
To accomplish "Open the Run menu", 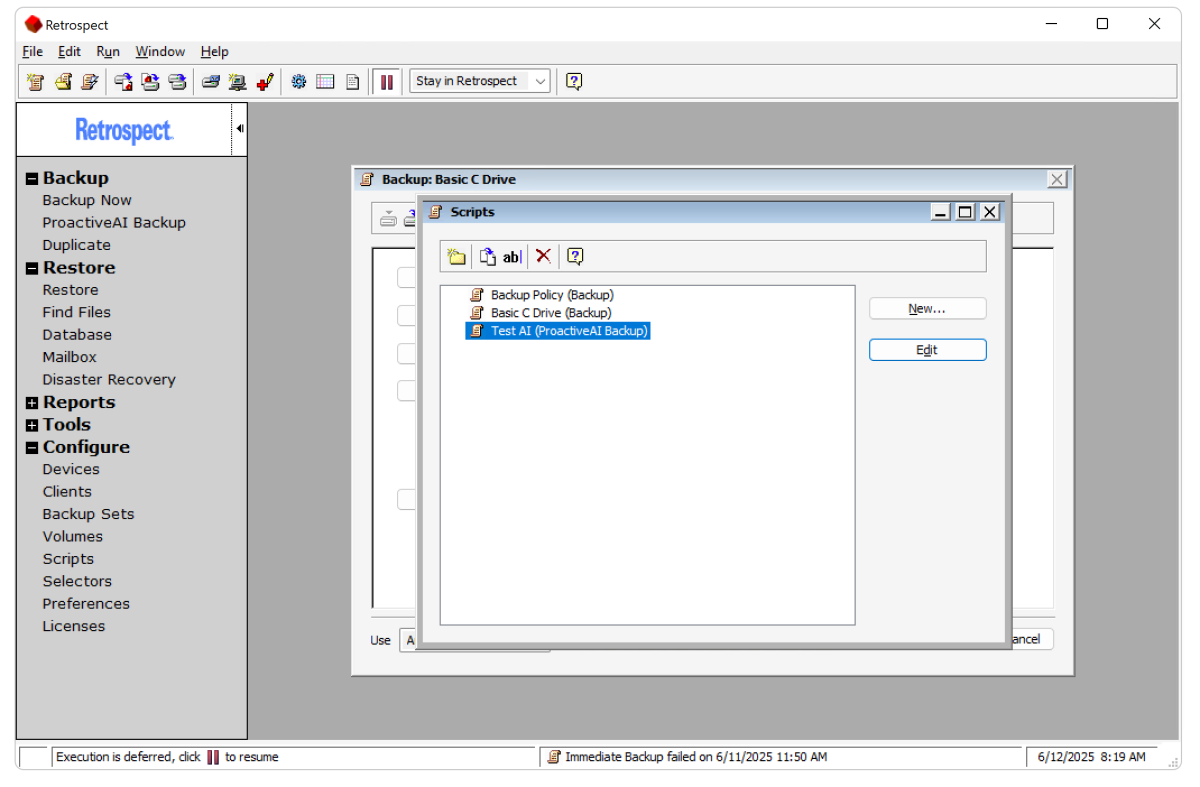I will coord(108,52).
